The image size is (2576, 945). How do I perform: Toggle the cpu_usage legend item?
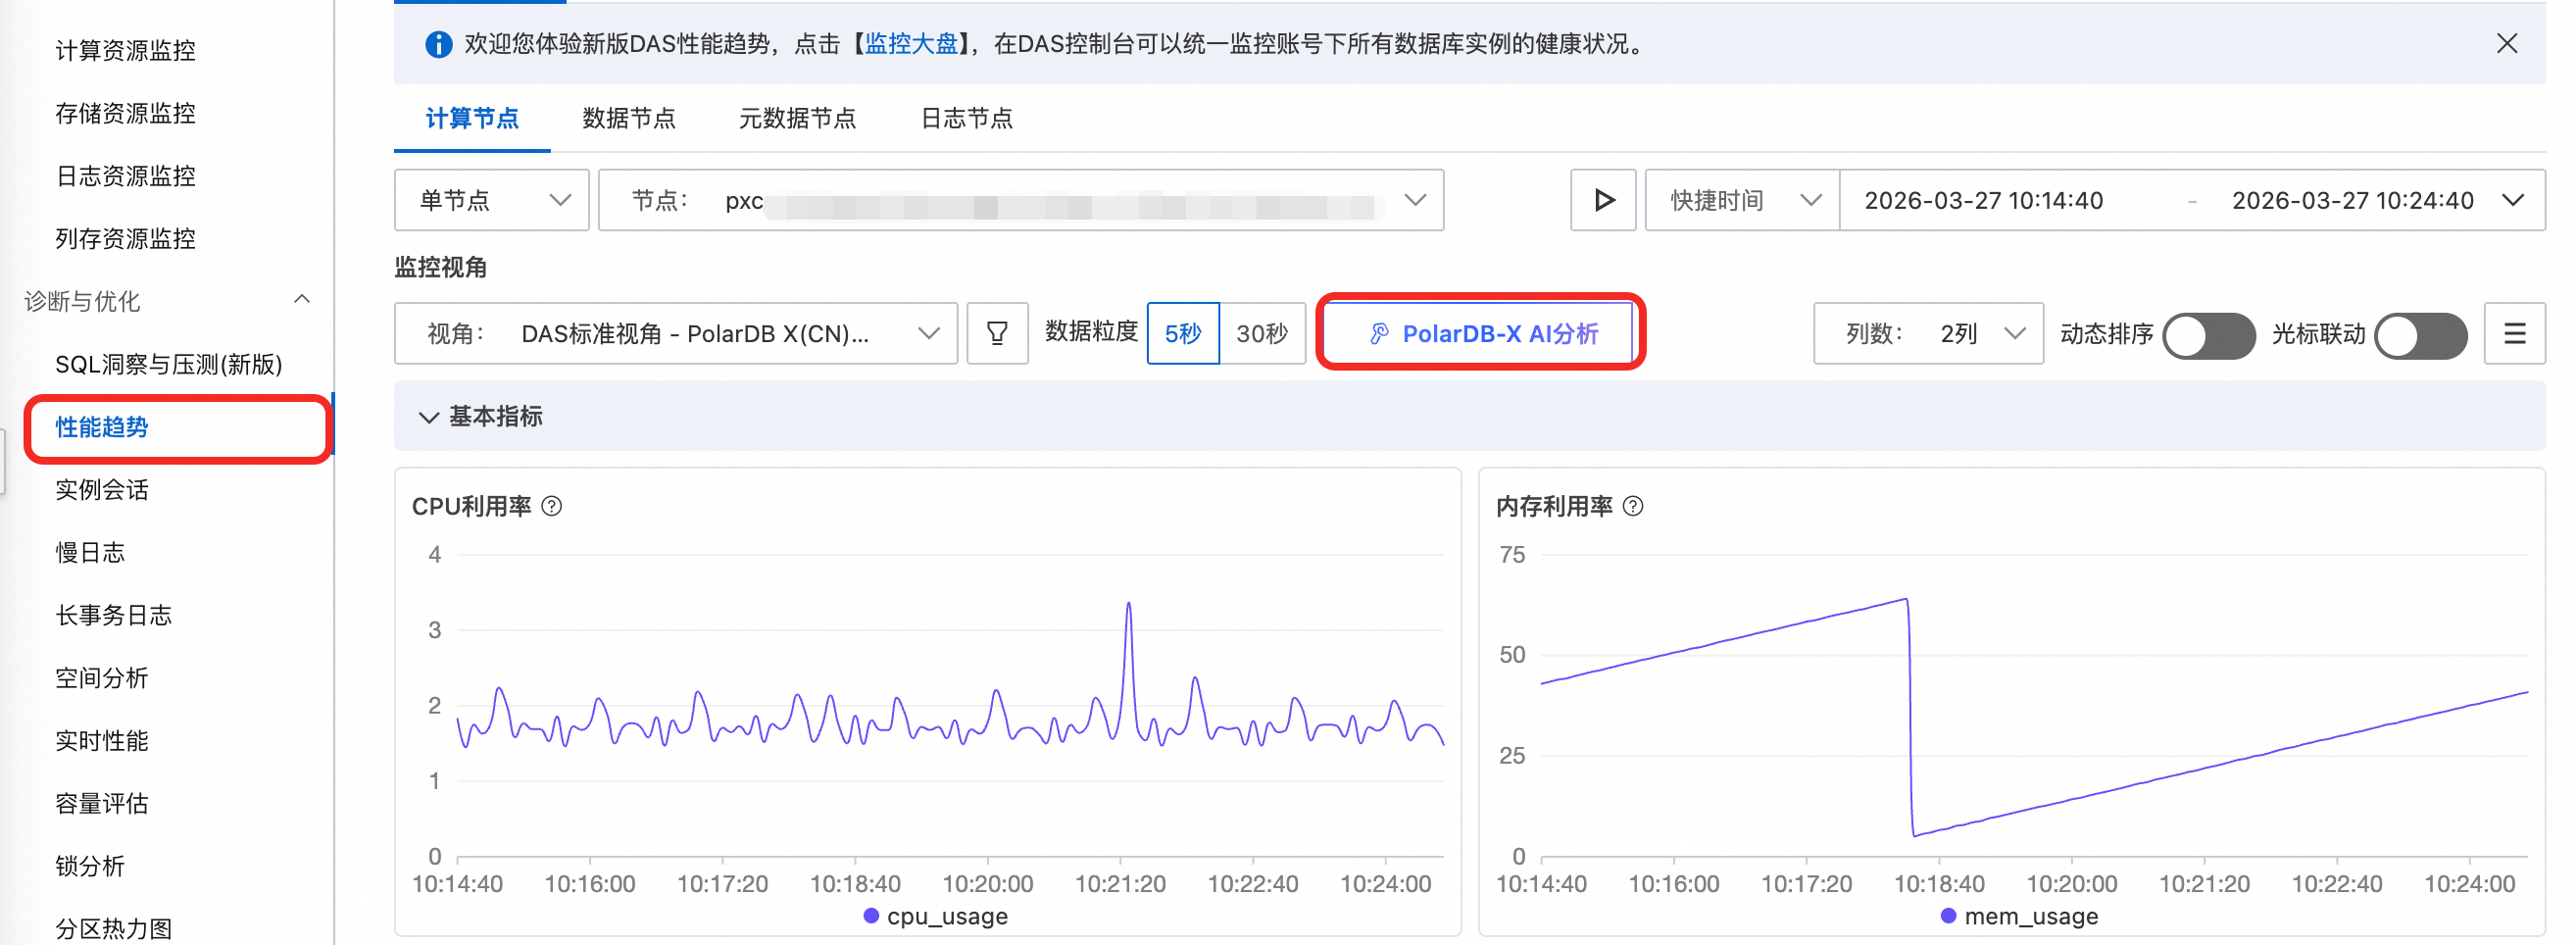[936, 916]
